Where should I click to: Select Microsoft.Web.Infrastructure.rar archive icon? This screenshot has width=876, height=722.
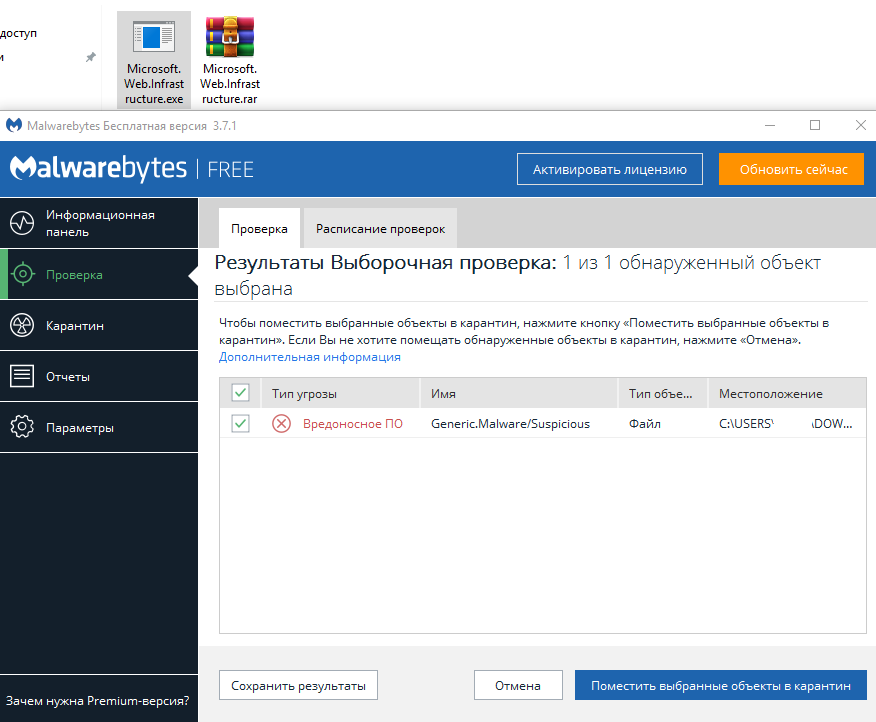pos(230,60)
